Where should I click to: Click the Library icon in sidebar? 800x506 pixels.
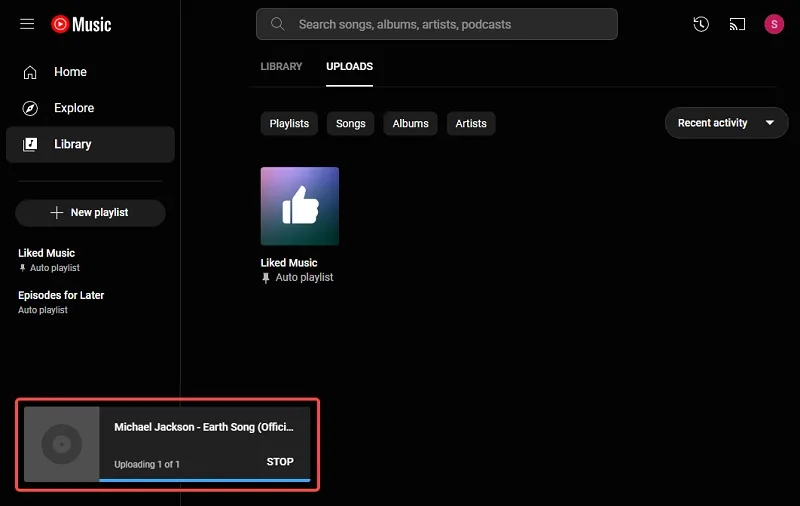[x=30, y=144]
